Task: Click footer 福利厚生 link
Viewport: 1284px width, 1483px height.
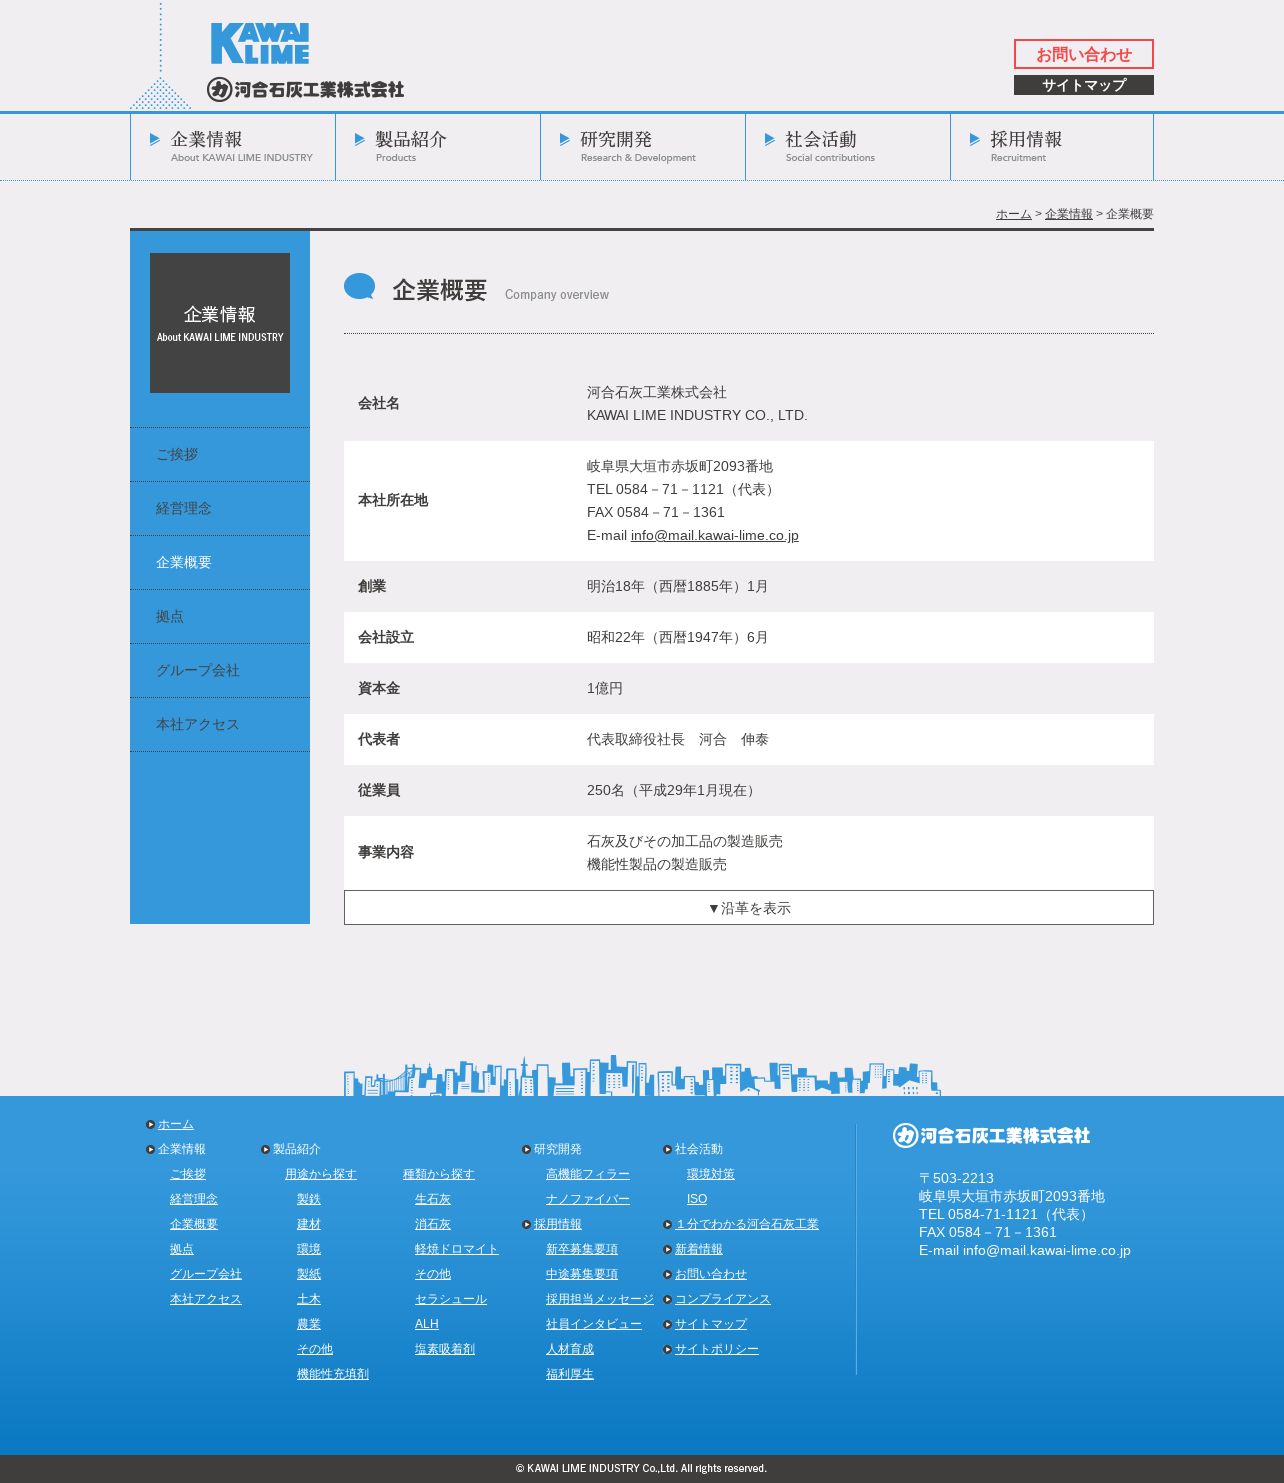Action: tap(570, 1374)
